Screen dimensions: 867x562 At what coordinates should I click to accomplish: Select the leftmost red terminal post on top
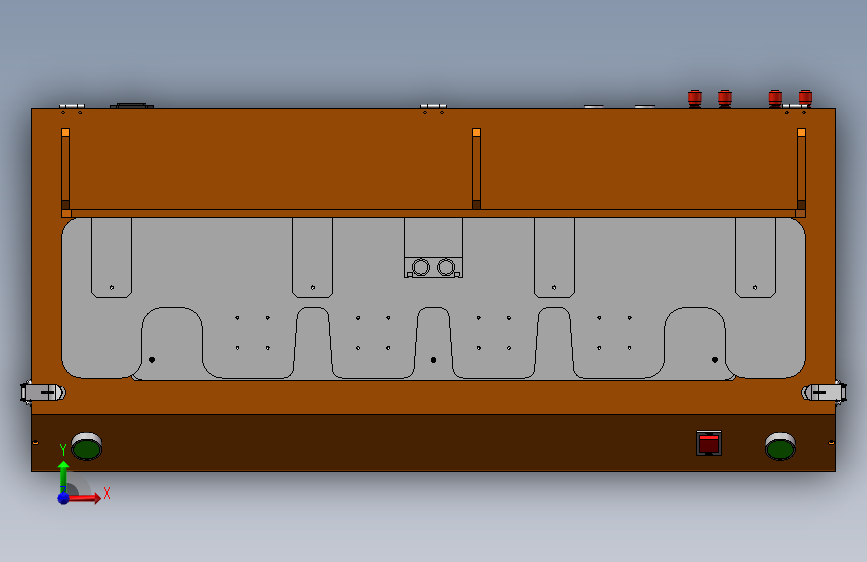click(x=694, y=98)
